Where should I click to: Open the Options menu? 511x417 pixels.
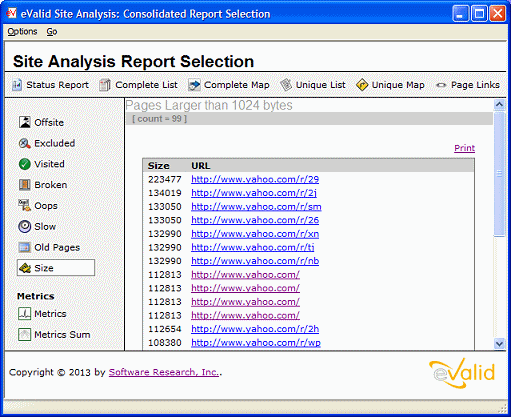click(x=22, y=32)
